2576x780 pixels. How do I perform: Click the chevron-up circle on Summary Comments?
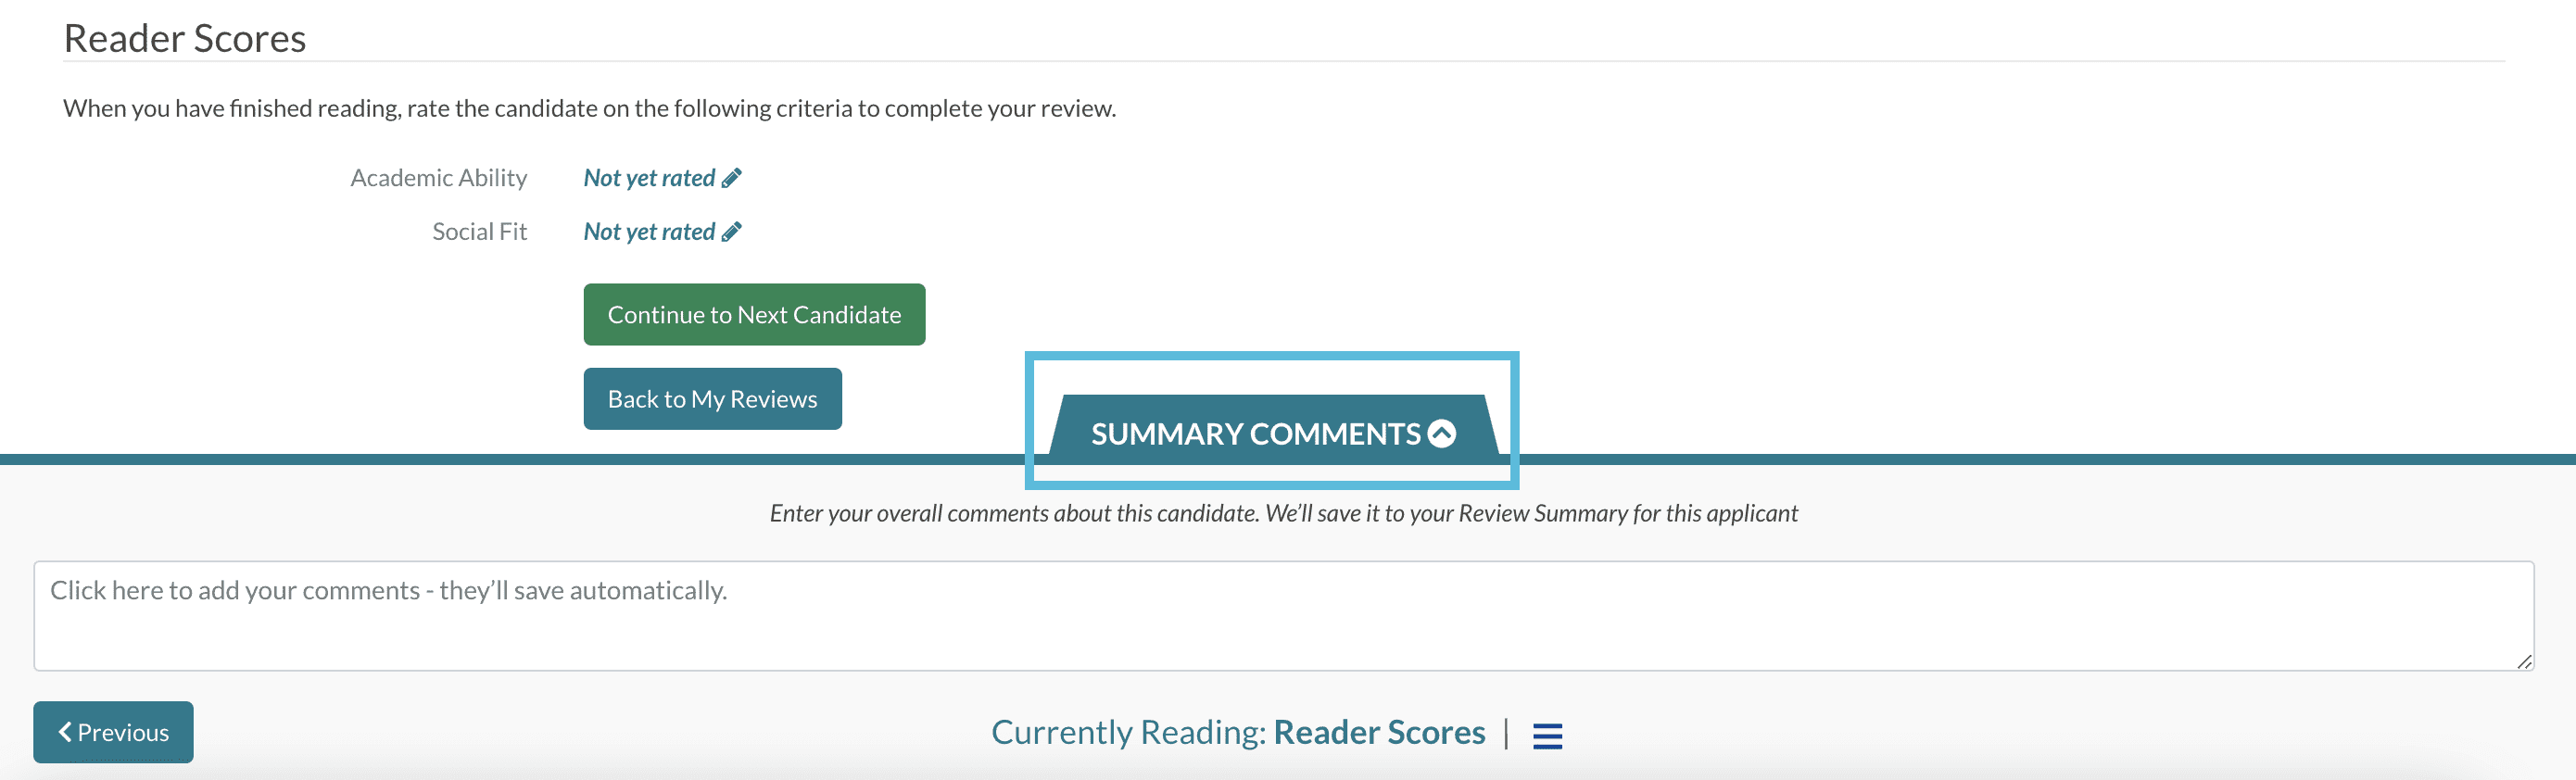[x=1442, y=434]
